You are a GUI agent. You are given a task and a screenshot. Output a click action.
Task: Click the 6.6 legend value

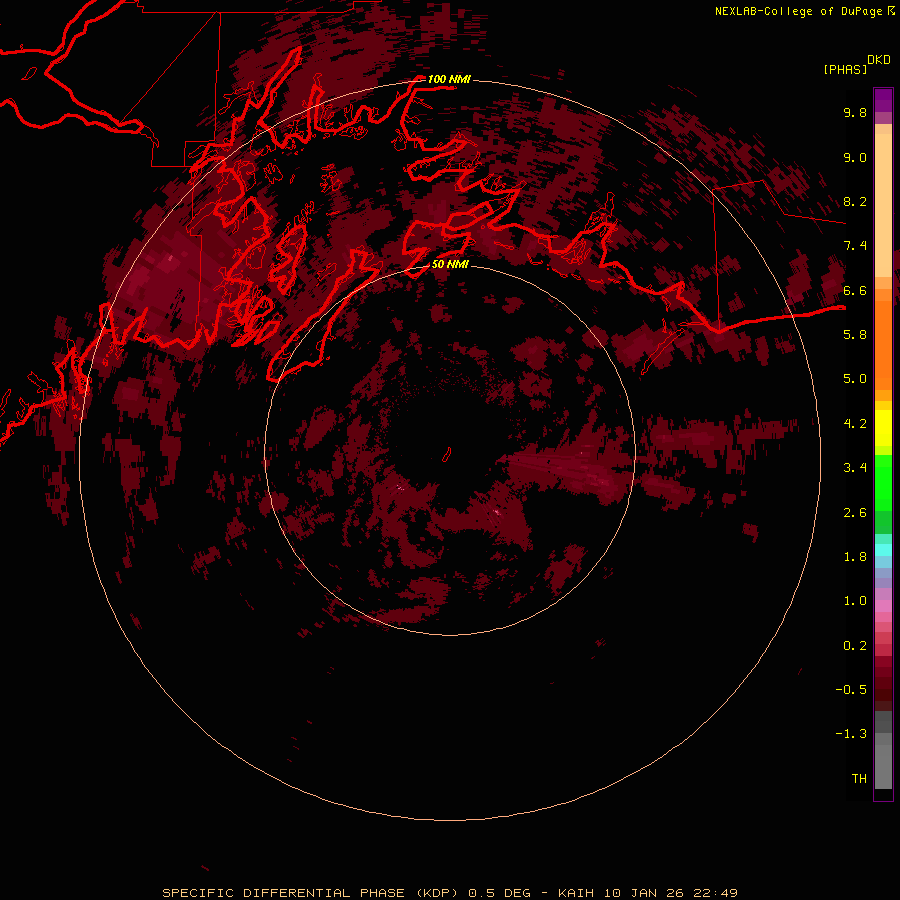[x=855, y=290]
